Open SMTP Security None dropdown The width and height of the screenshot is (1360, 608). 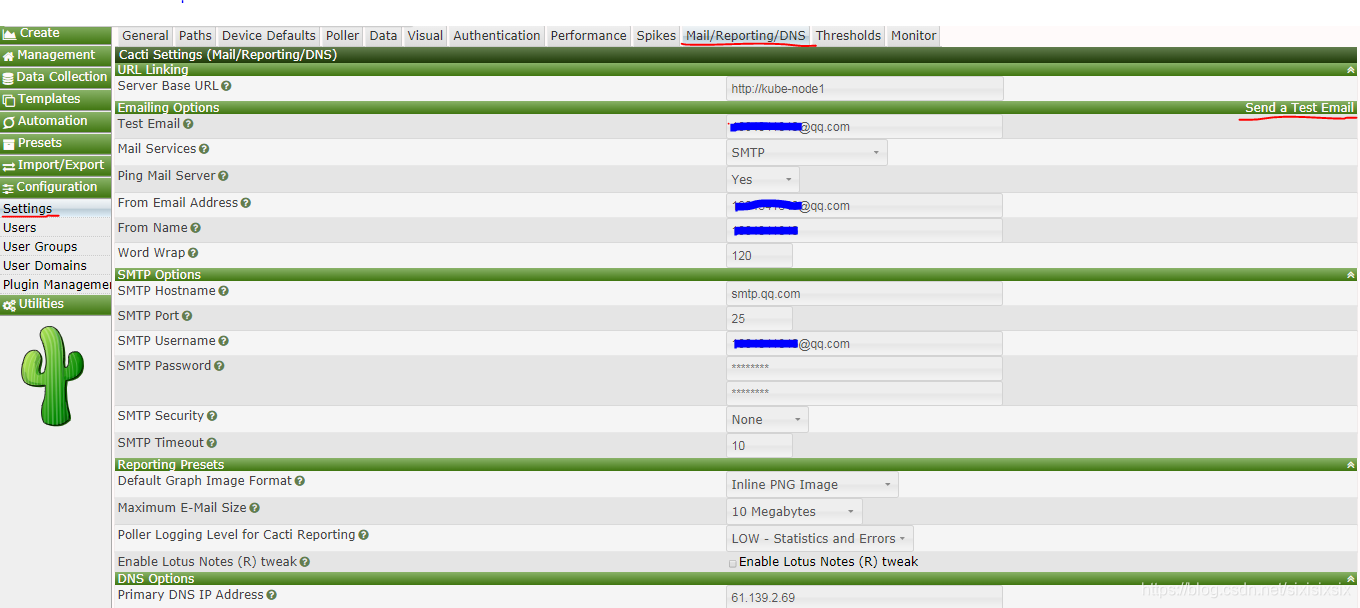(767, 420)
